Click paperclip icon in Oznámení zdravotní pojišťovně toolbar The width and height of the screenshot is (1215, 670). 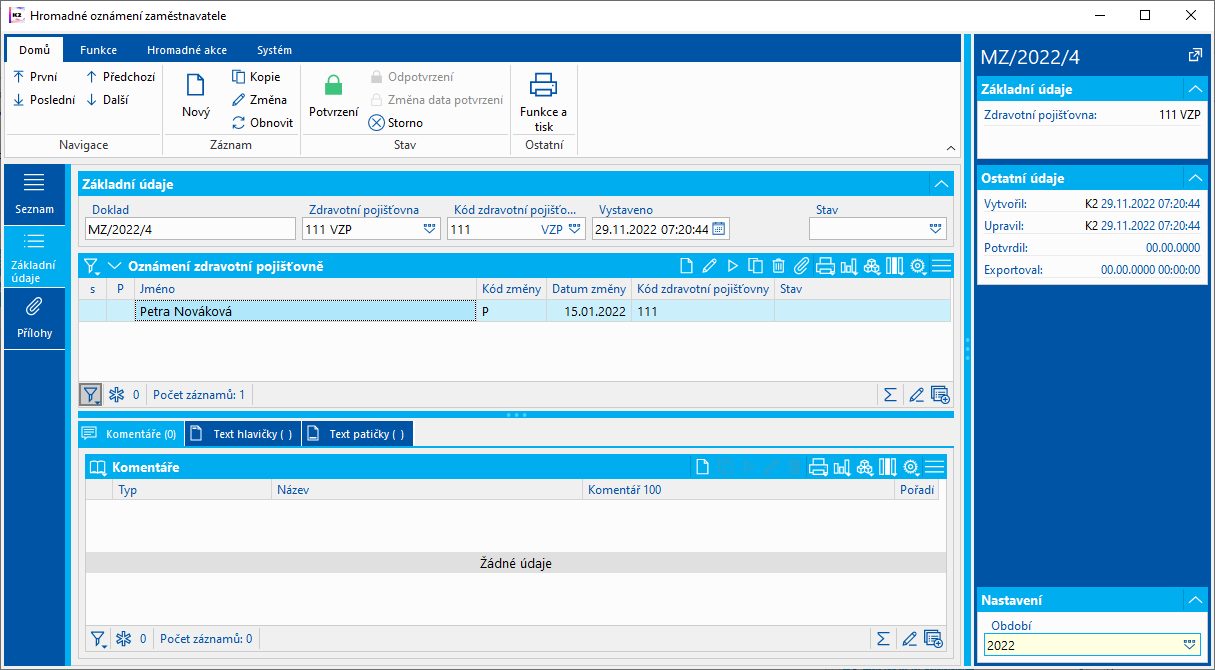[801, 266]
